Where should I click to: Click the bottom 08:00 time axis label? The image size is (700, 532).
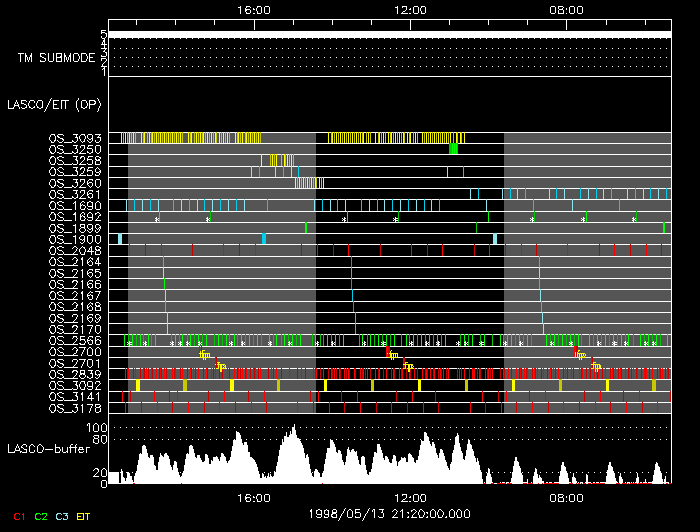pyautogui.click(x=567, y=497)
